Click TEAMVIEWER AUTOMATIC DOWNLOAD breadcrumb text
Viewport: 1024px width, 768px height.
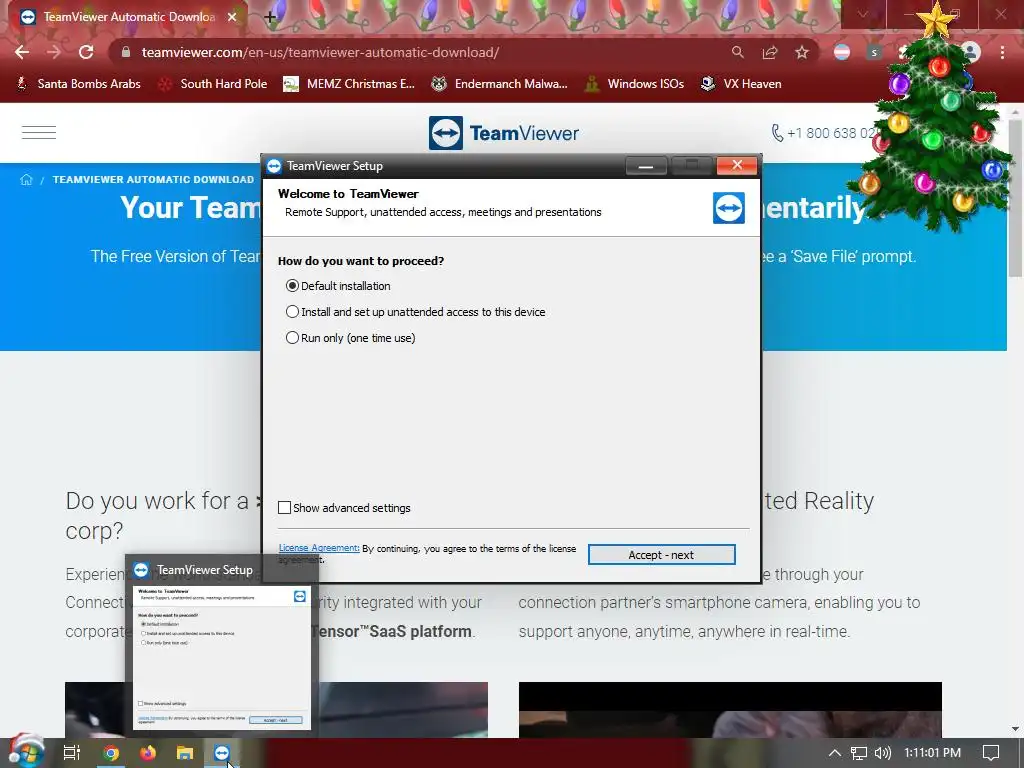coord(153,180)
